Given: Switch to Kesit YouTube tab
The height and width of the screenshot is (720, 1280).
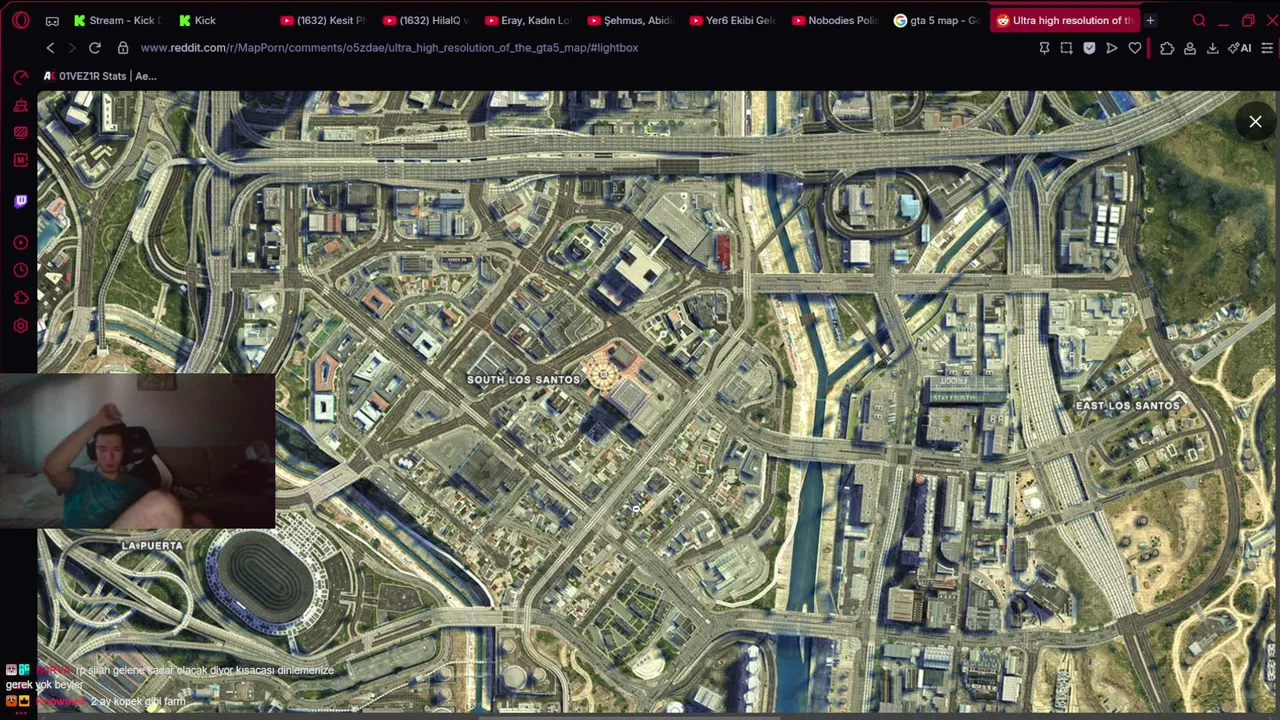Looking at the screenshot, I should (x=323, y=20).
